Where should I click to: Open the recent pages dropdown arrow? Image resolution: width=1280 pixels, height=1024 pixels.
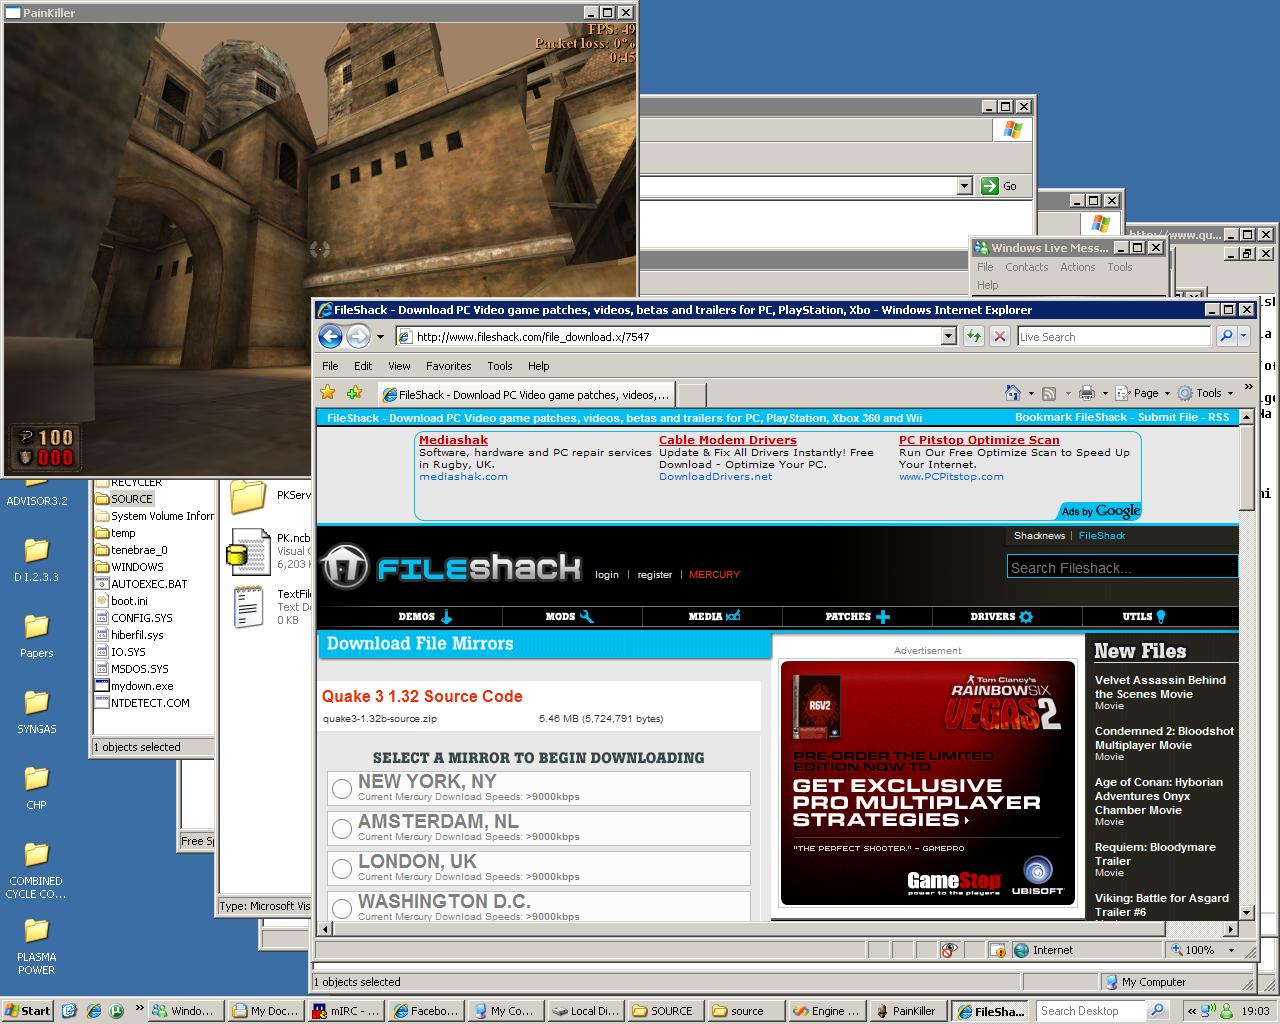[x=380, y=337]
